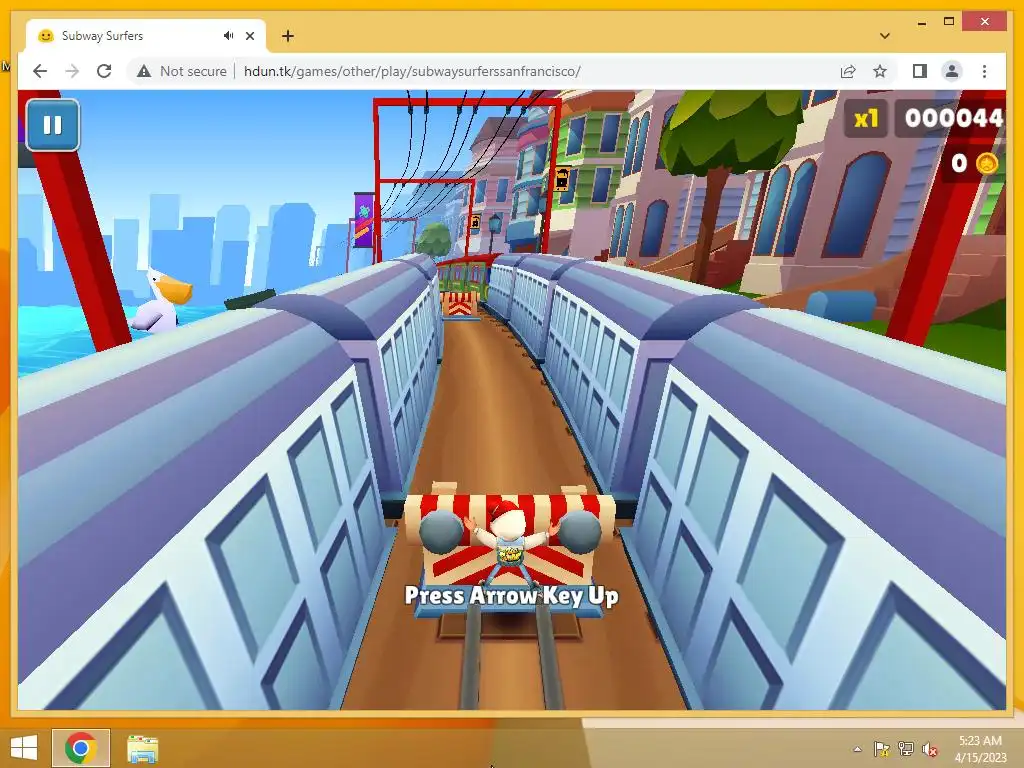Open a new tab with plus button
Viewport: 1024px width, 768px height.
click(288, 36)
